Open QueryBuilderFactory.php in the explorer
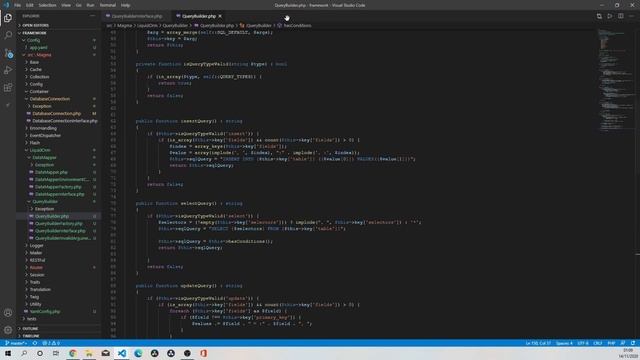This screenshot has height=360, width=640. click(58, 224)
